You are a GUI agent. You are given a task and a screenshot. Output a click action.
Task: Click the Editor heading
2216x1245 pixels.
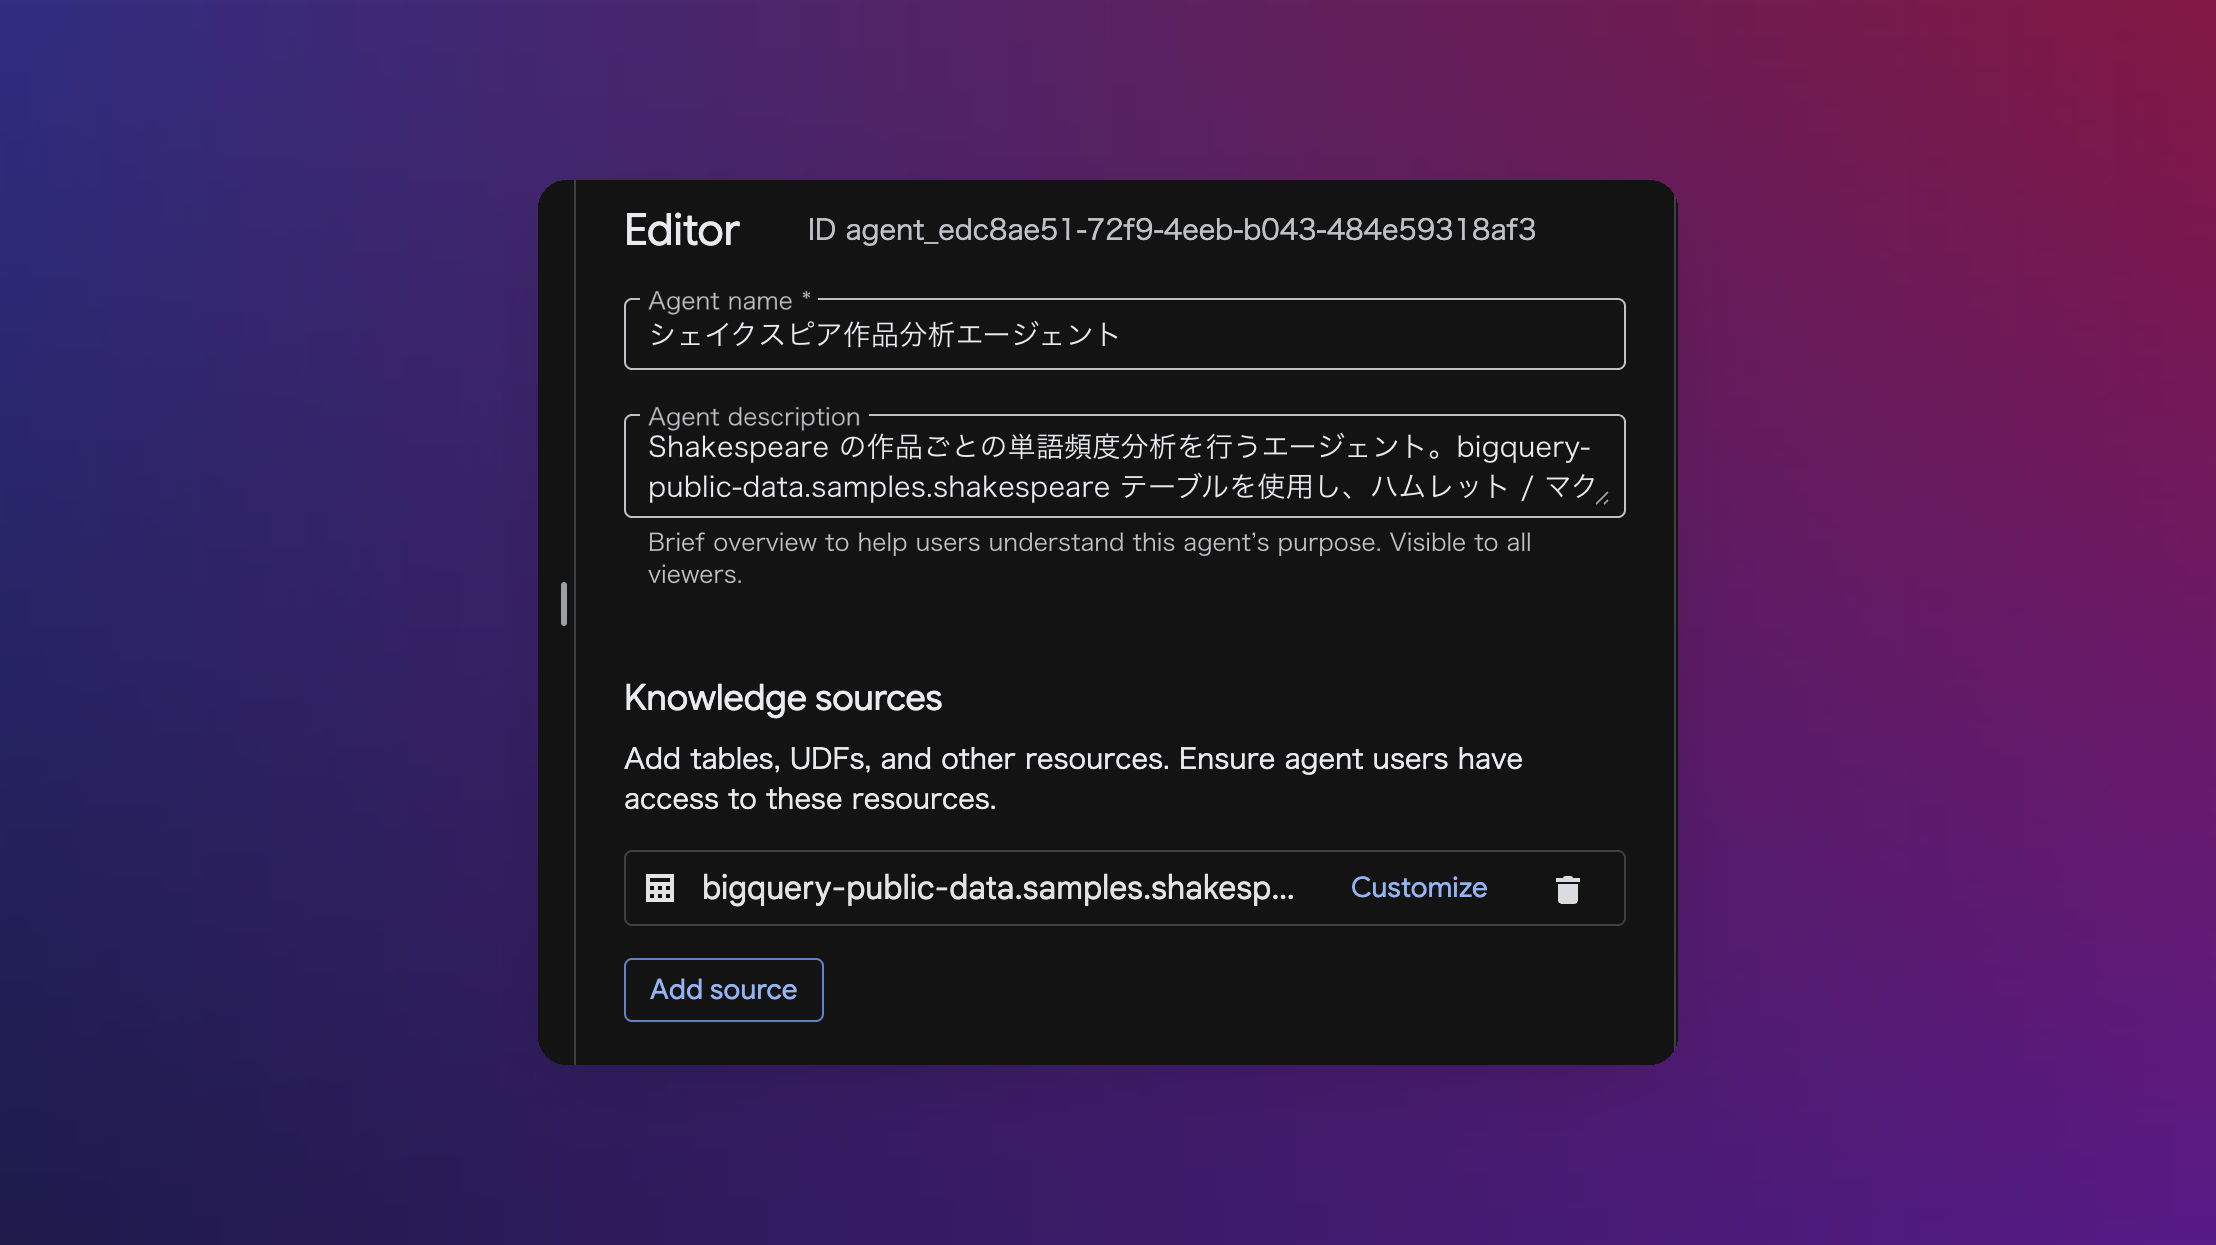click(x=681, y=230)
